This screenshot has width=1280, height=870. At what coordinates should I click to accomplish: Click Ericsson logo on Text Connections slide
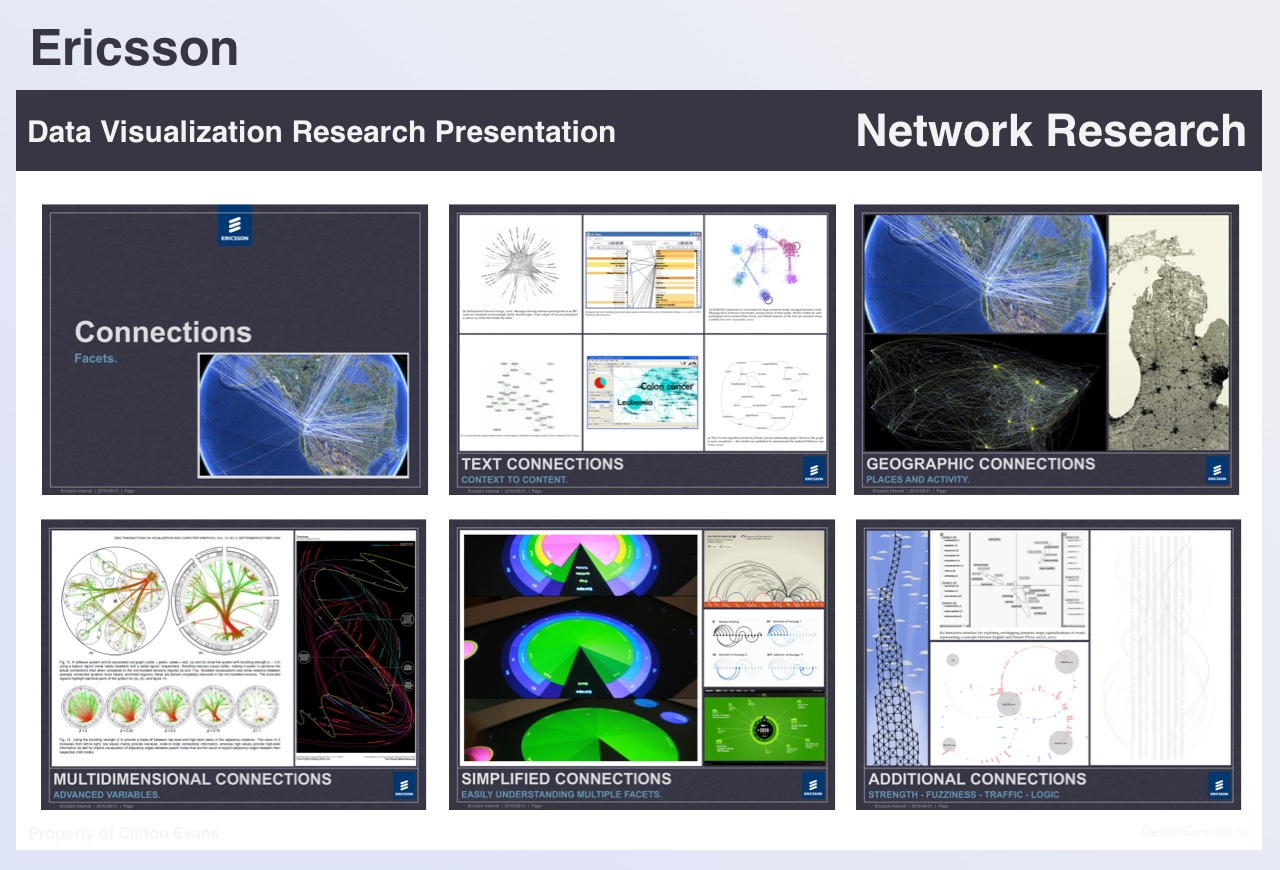click(x=815, y=470)
